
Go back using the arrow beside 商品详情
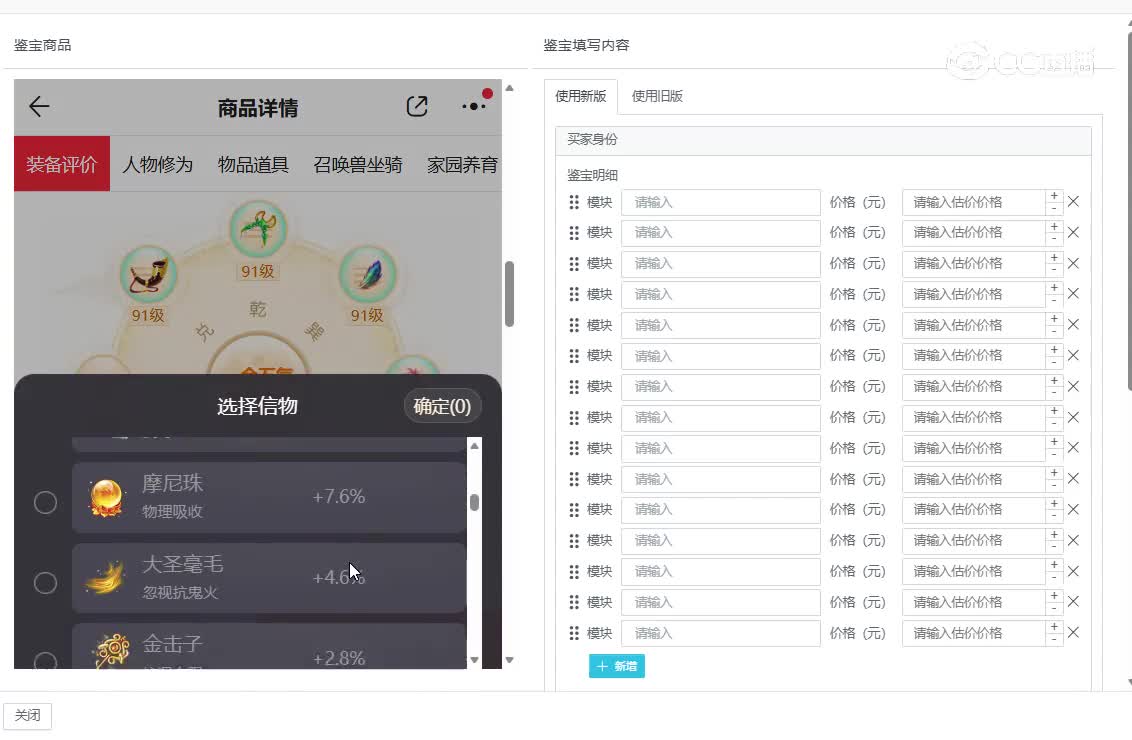pyautogui.click(x=39, y=107)
